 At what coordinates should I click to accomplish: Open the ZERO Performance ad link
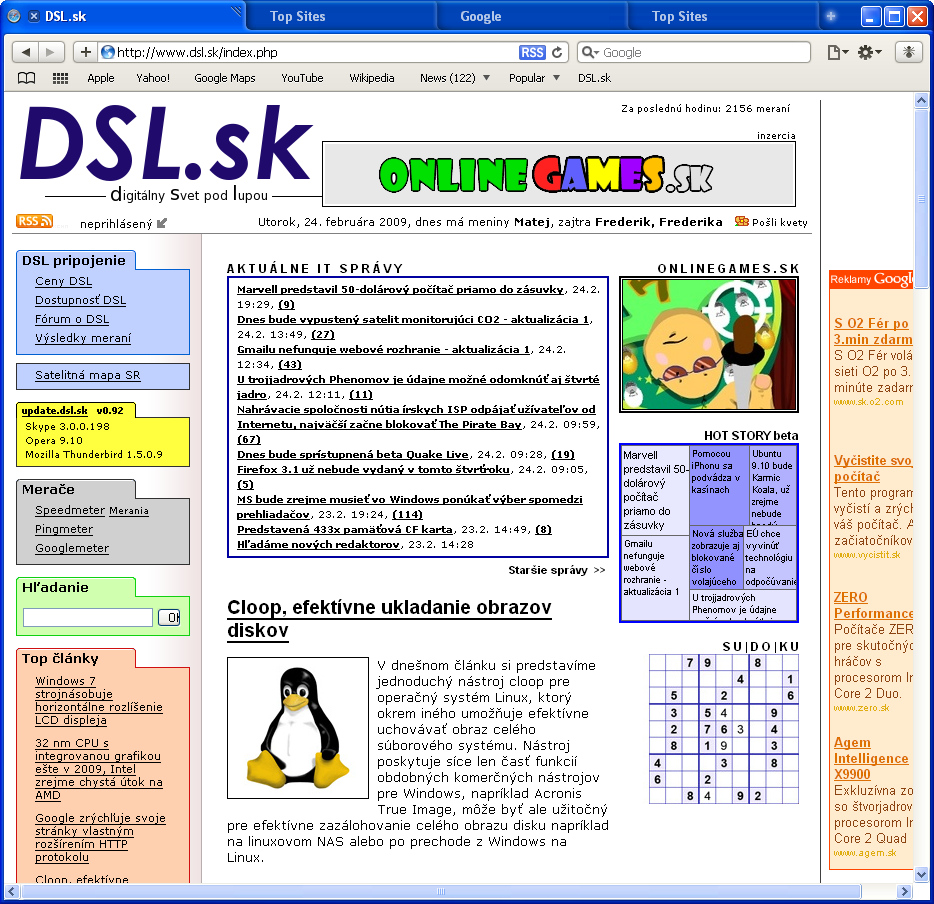coord(873,605)
